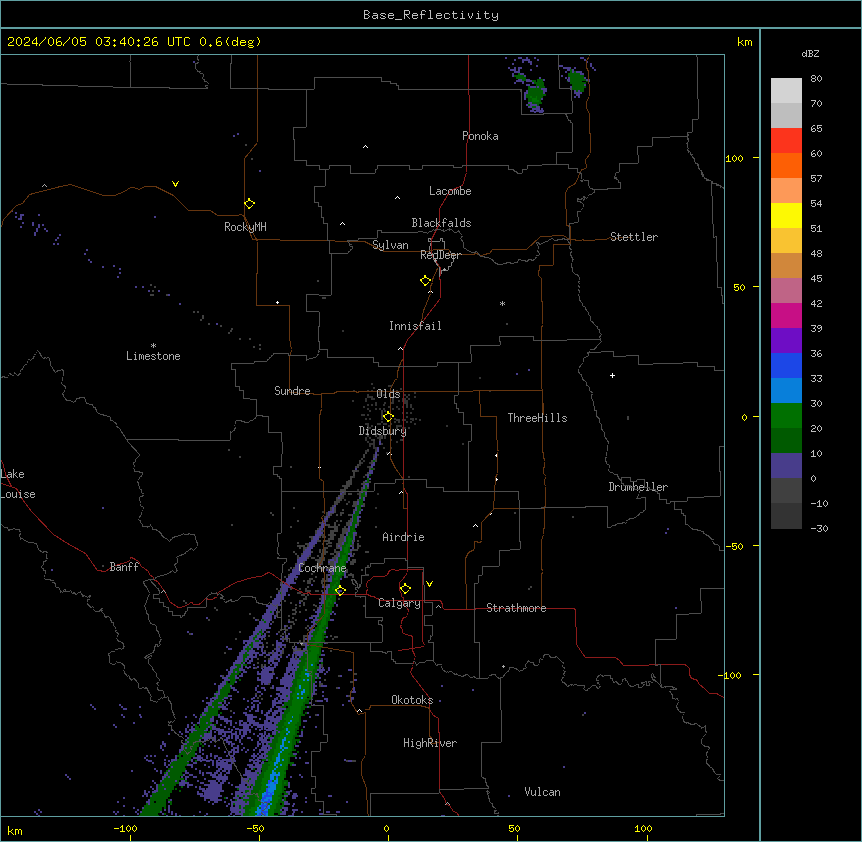862x842 pixels.
Task: Pick the blue 36 dBZ legend color
Action: (x=786, y=365)
